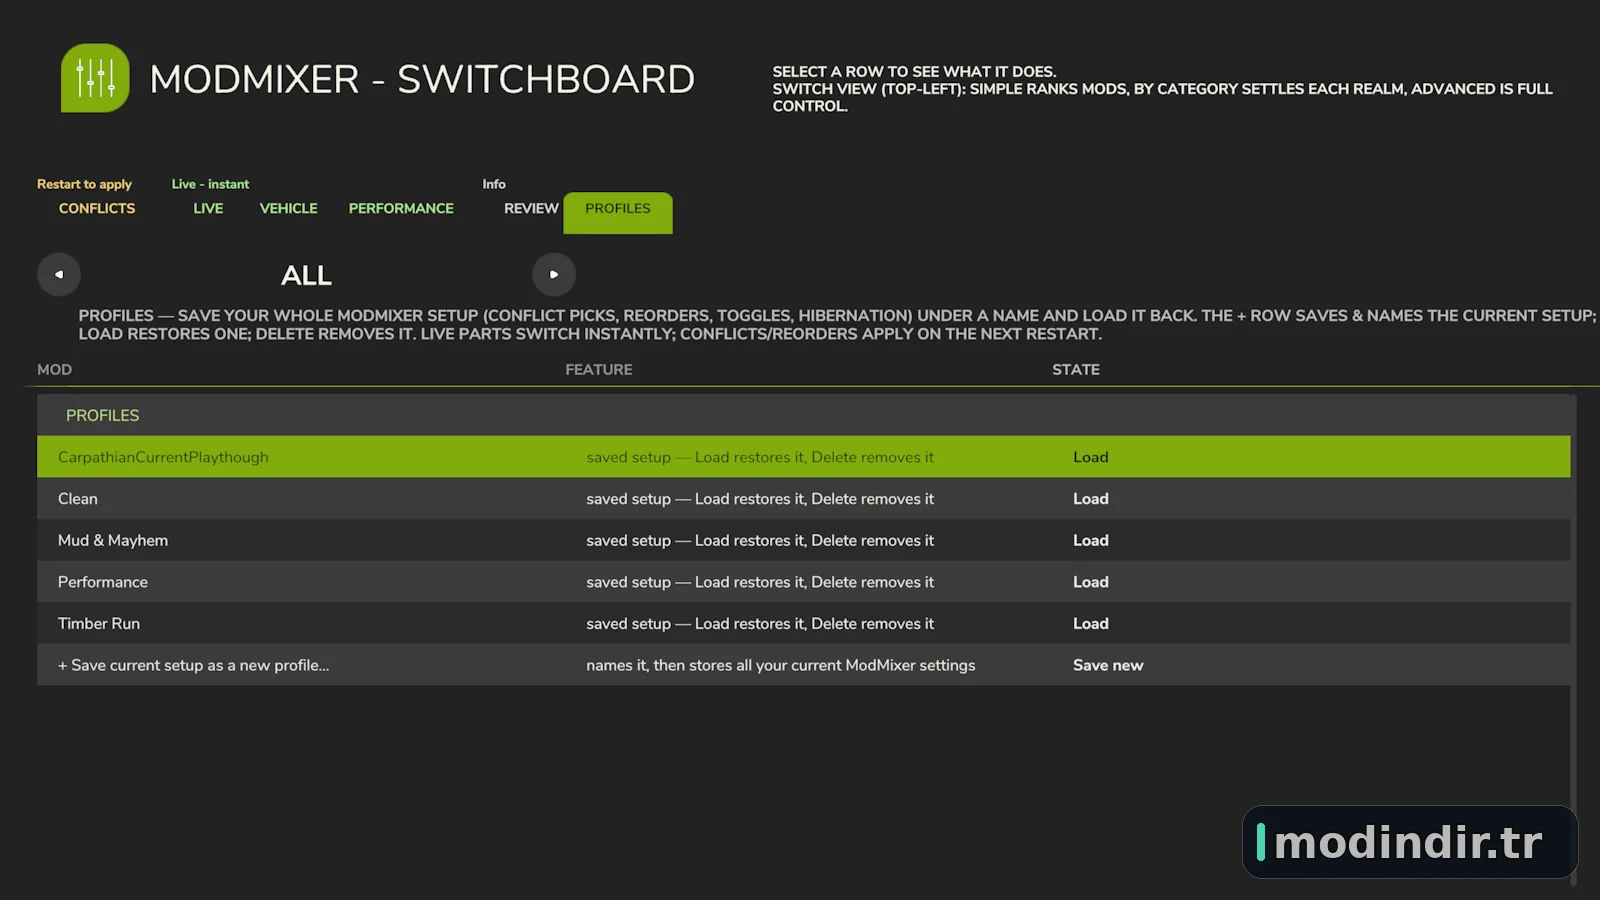Go to next category with right arrow
Viewport: 1600px width, 900px height.
click(554, 274)
